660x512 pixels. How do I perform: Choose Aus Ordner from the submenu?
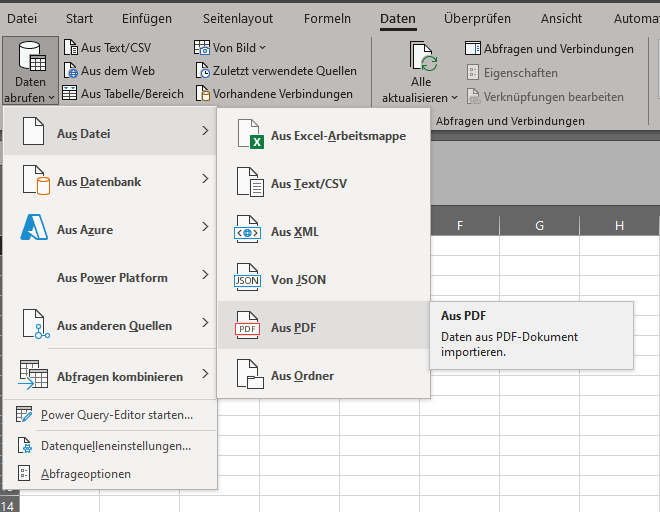324,374
